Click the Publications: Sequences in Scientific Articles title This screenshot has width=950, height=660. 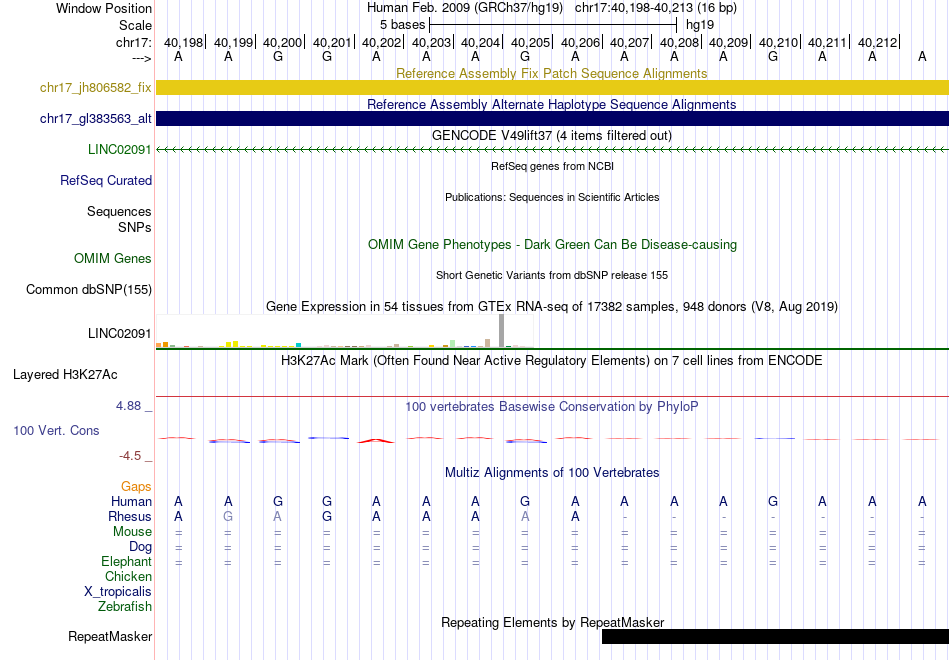pyautogui.click(x=552, y=197)
